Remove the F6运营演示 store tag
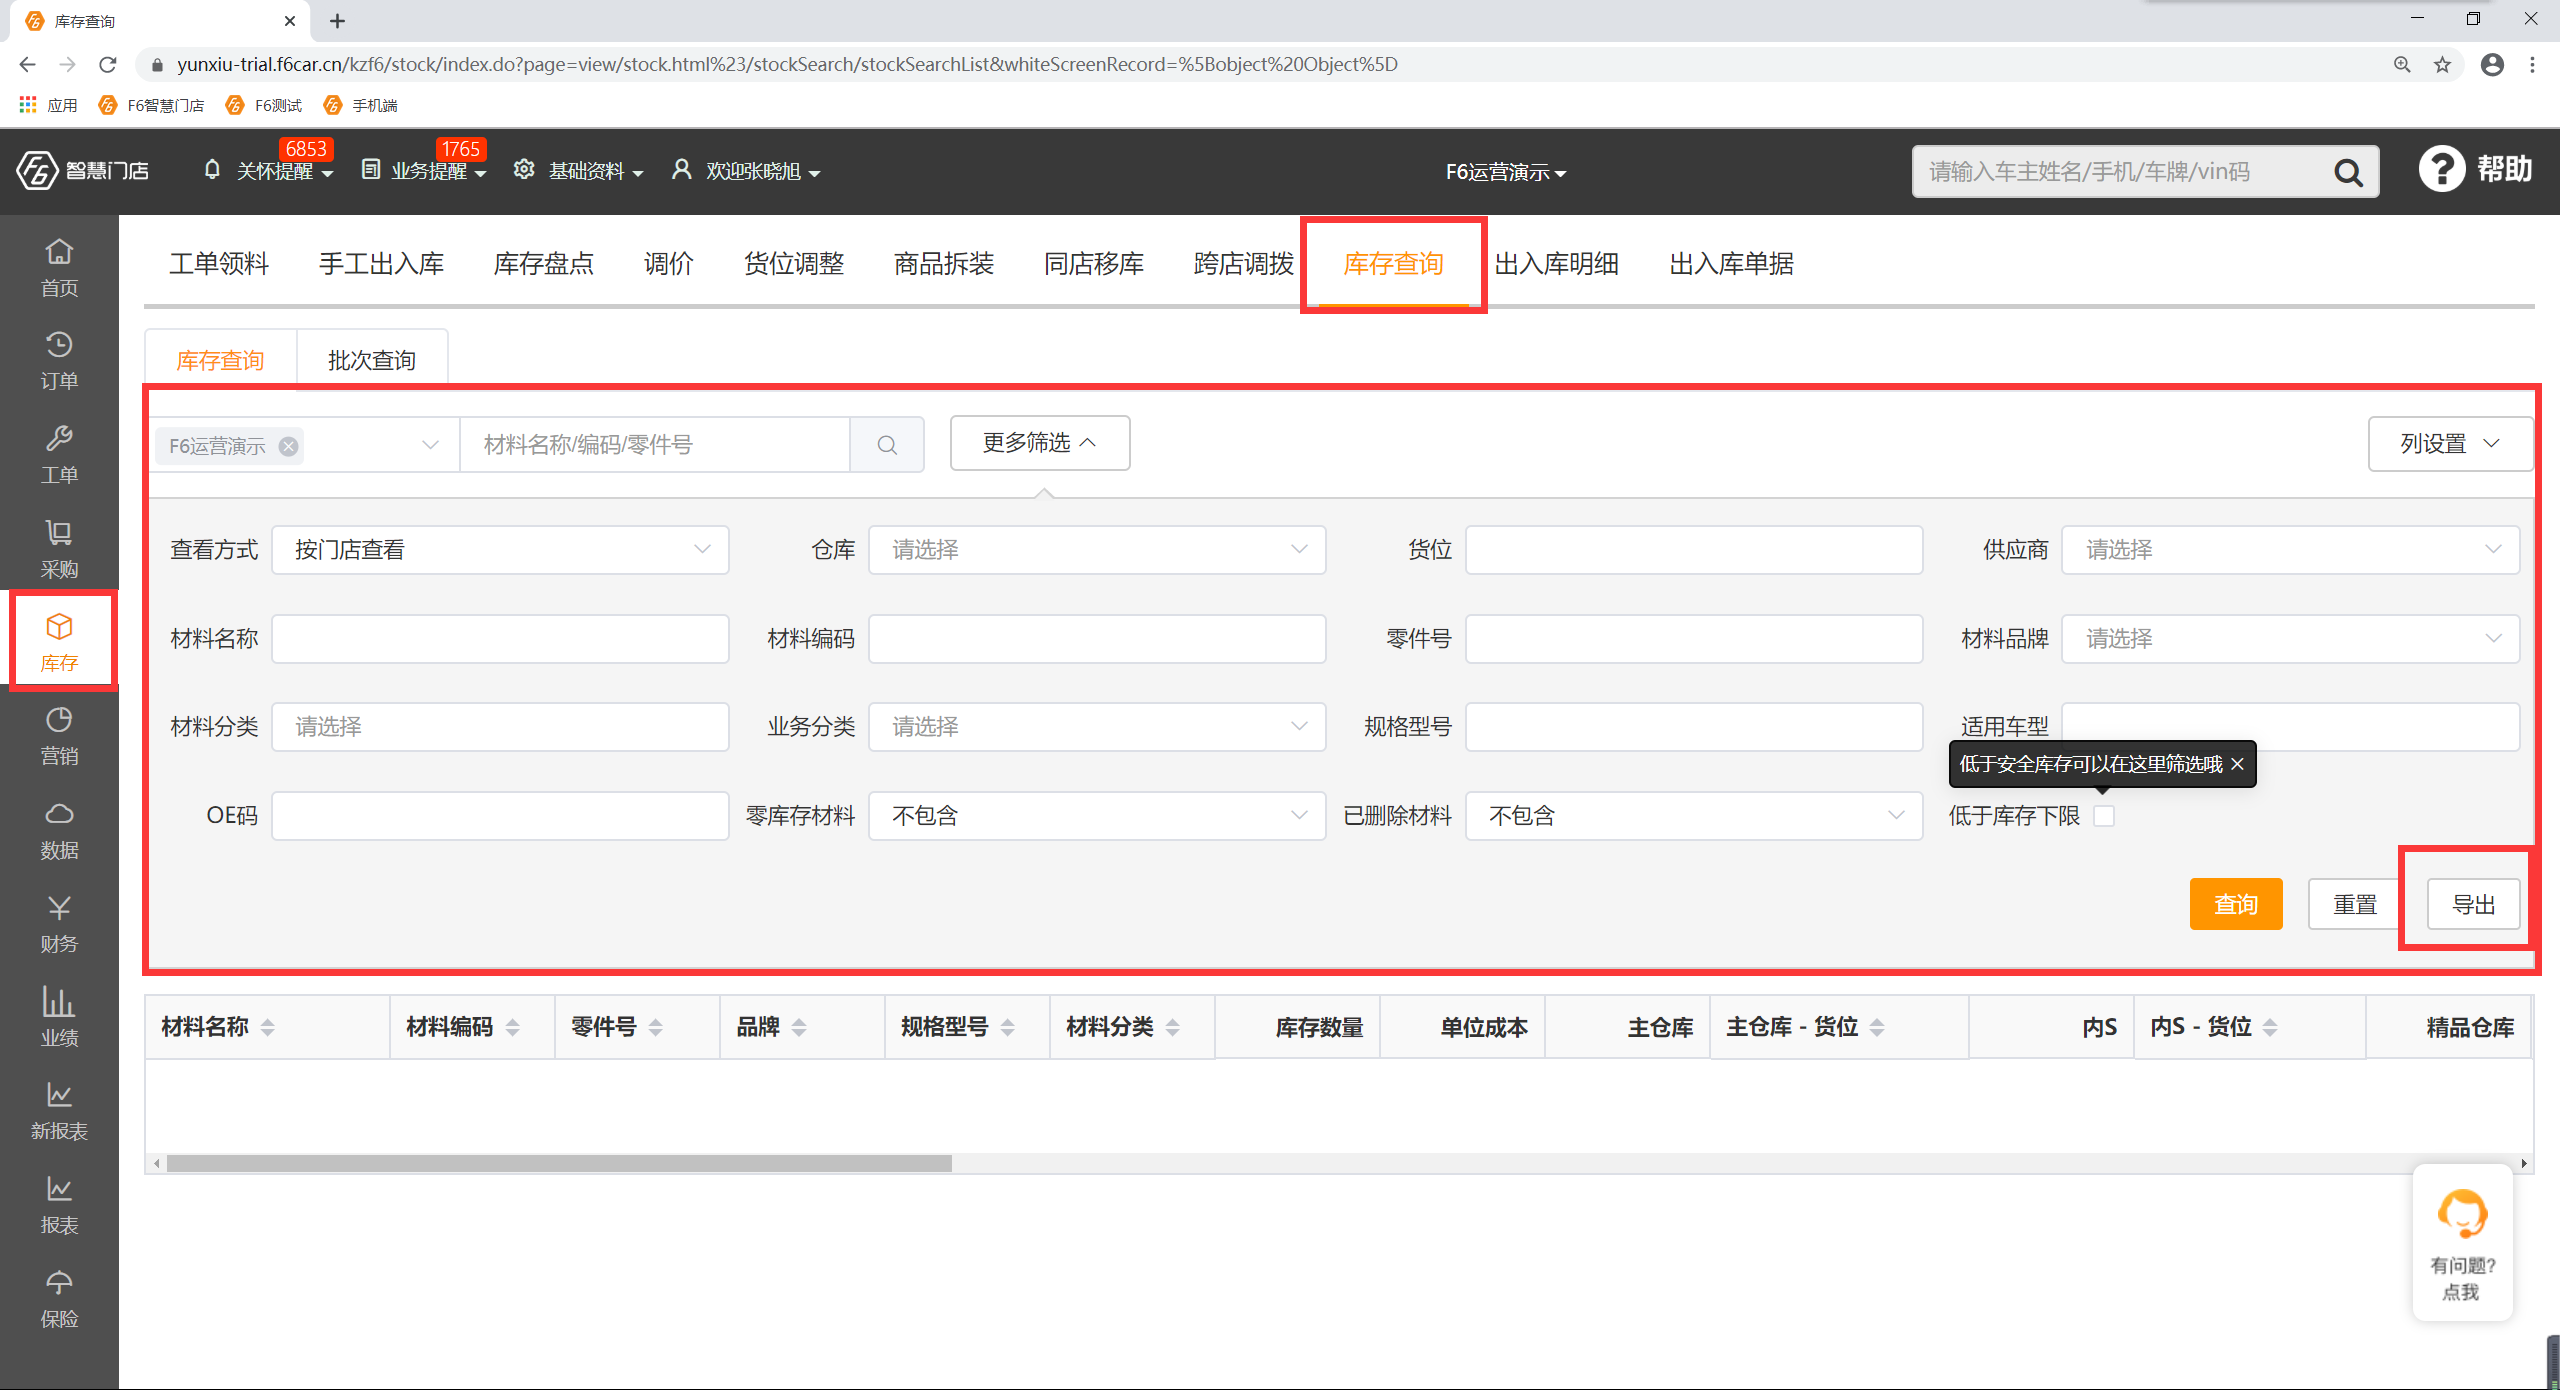 click(289, 446)
